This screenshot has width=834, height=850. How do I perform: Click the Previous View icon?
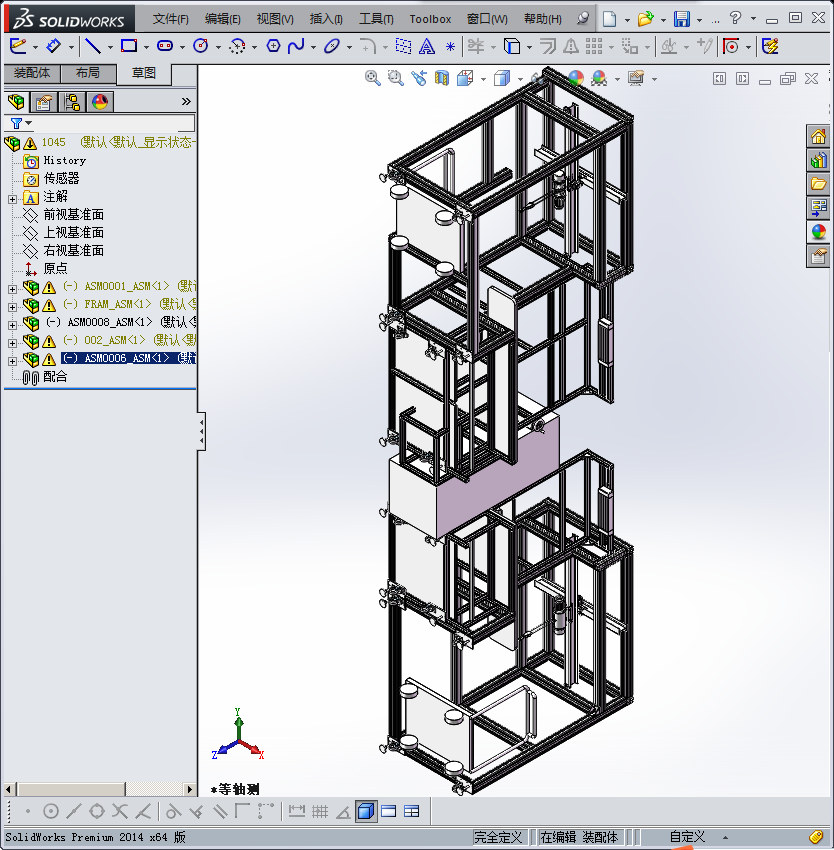click(x=419, y=78)
